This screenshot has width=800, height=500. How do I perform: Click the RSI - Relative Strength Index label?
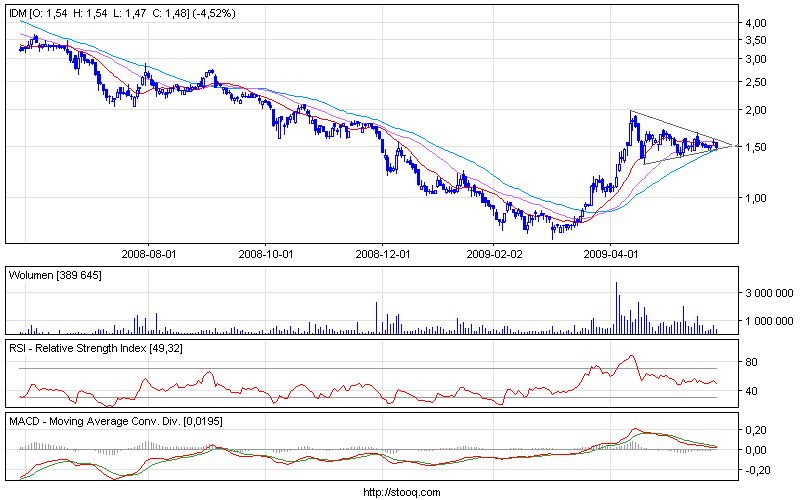click(x=96, y=348)
